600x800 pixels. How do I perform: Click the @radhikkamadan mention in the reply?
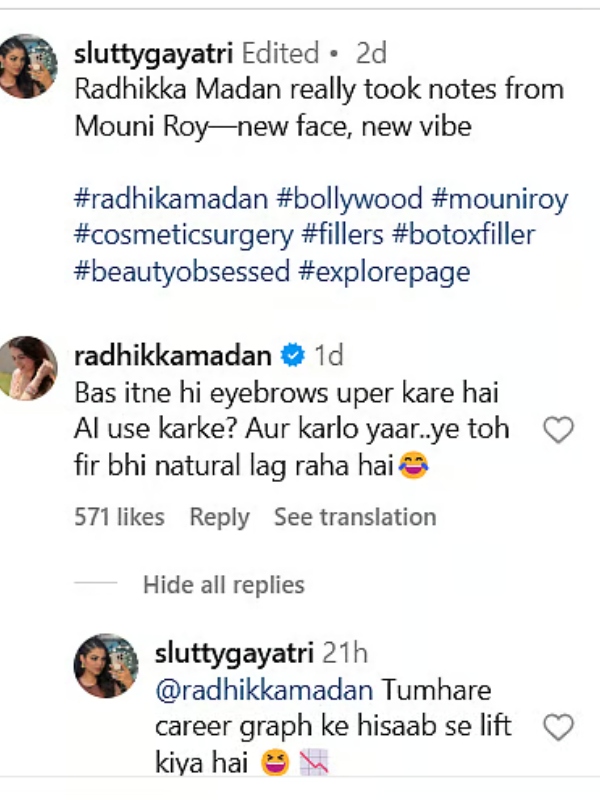coord(258,689)
